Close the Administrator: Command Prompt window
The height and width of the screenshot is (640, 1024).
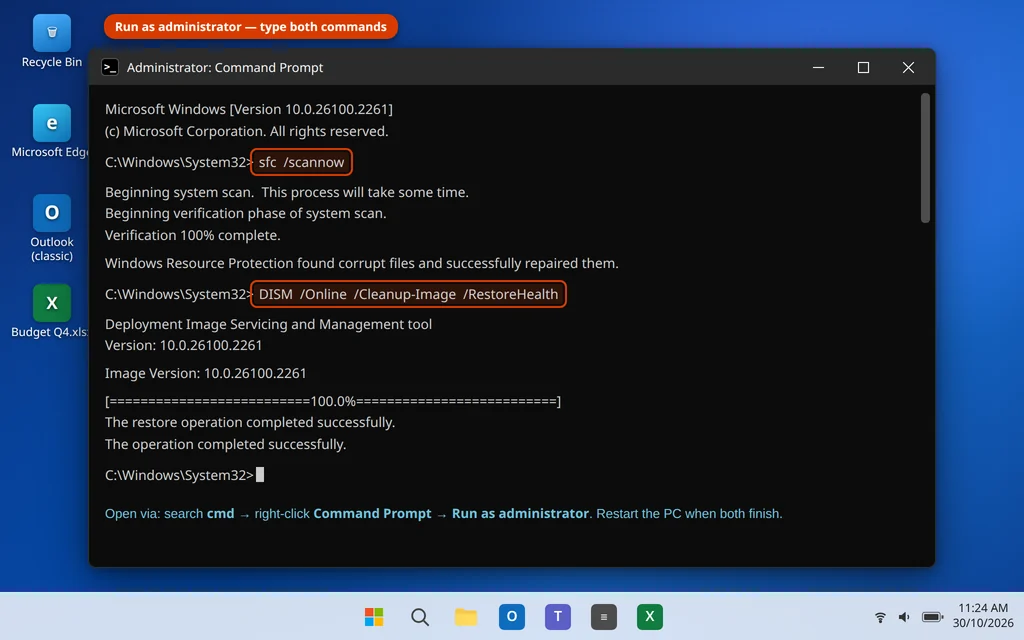tap(908, 67)
